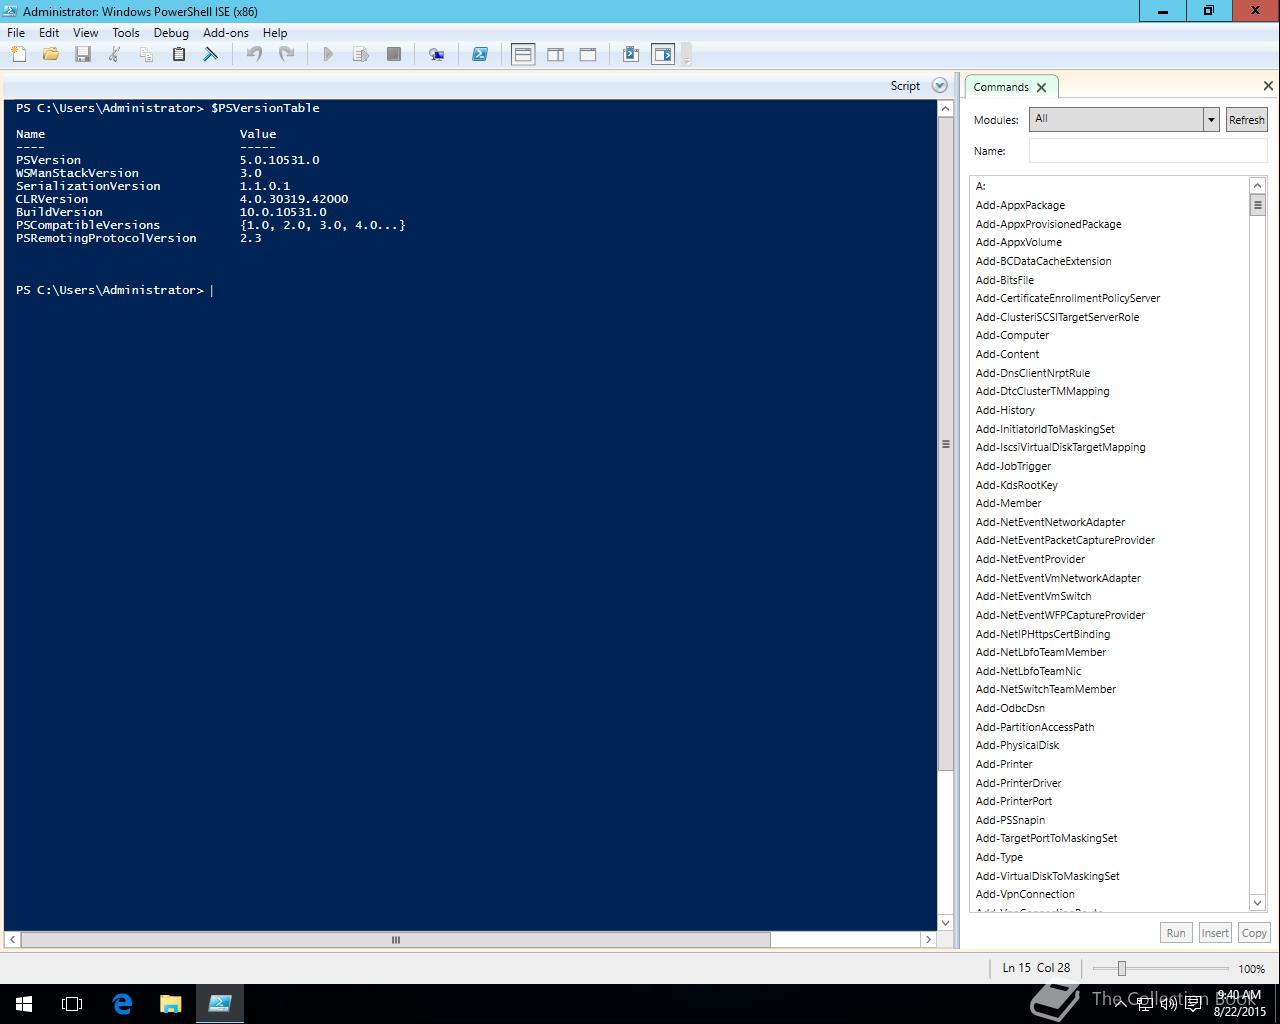The height and width of the screenshot is (1024, 1280).
Task: Click the Paste clipboard icon
Action: [179, 55]
